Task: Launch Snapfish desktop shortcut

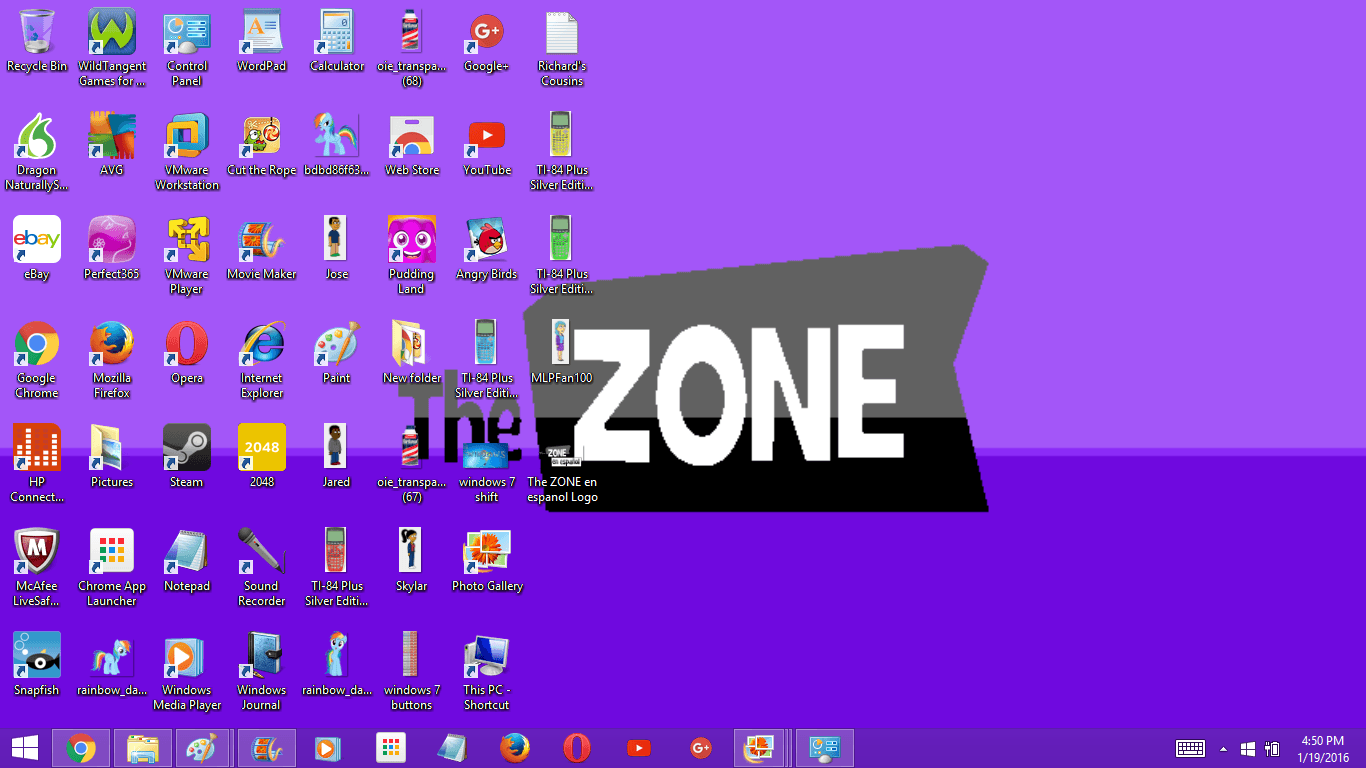Action: pyautogui.click(x=37, y=666)
